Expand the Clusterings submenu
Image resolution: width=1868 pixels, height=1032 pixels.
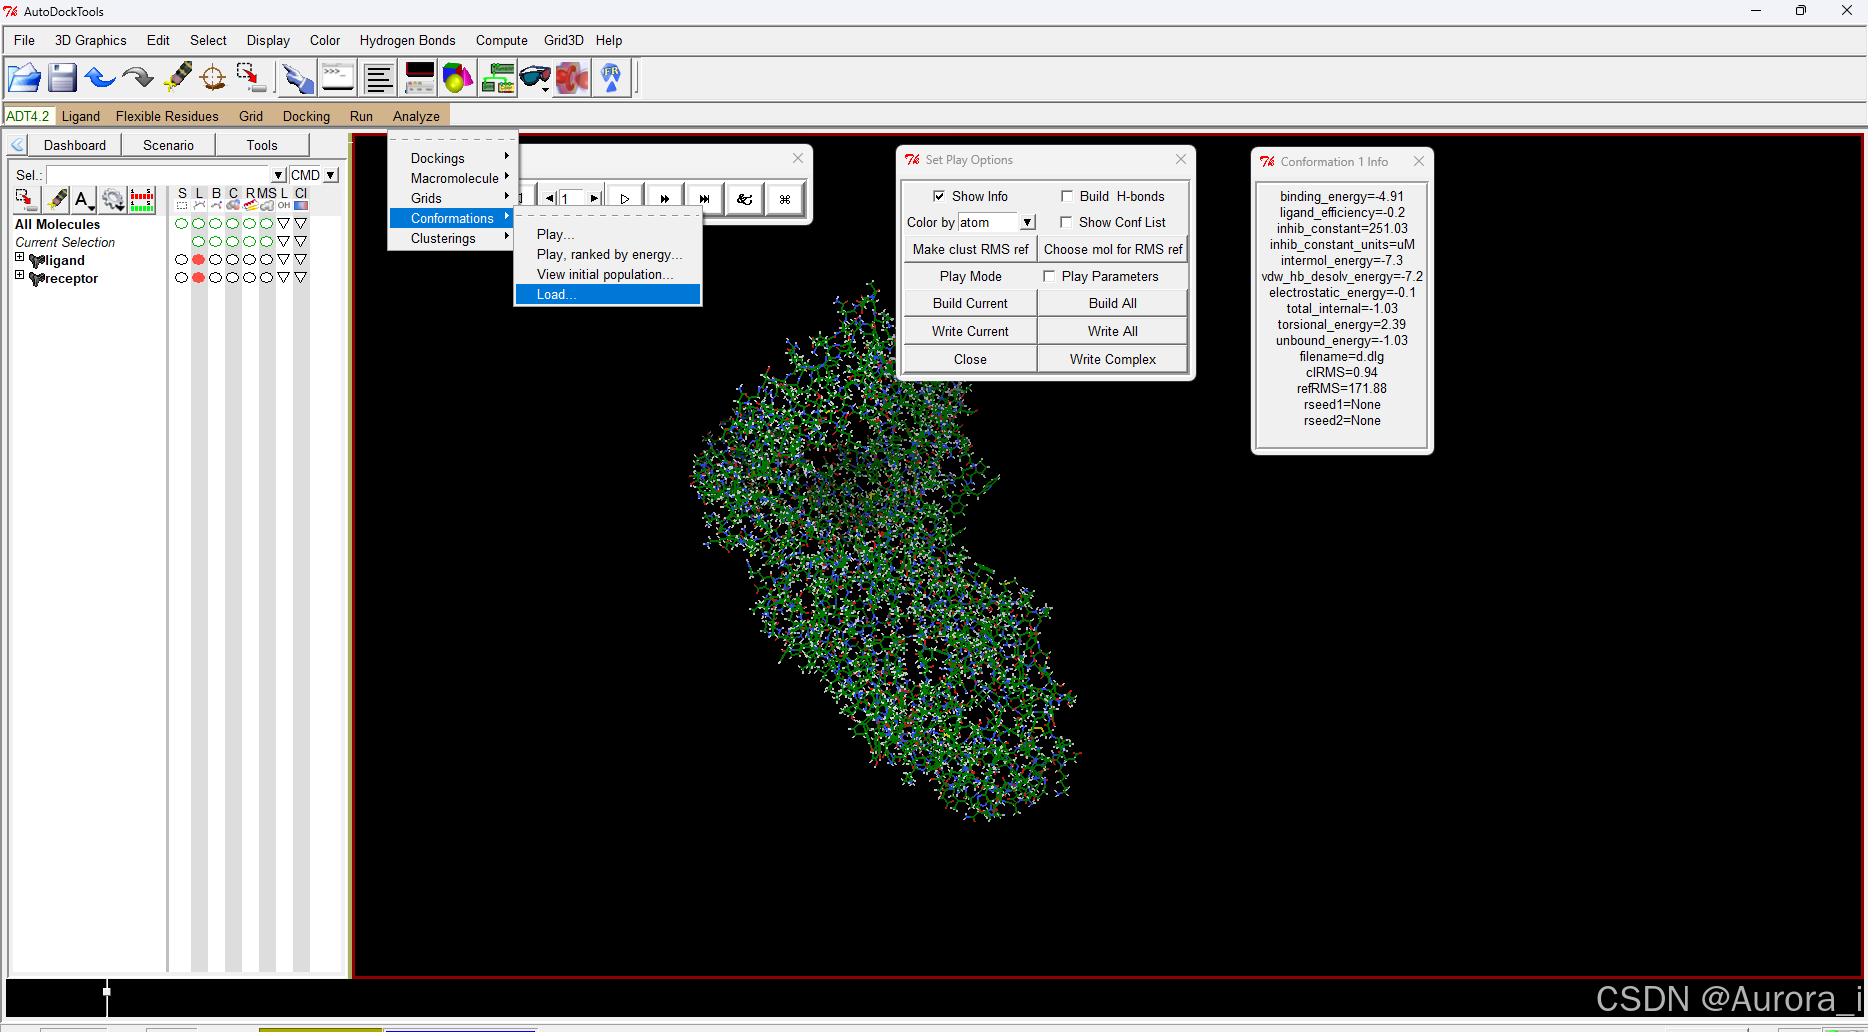451,238
